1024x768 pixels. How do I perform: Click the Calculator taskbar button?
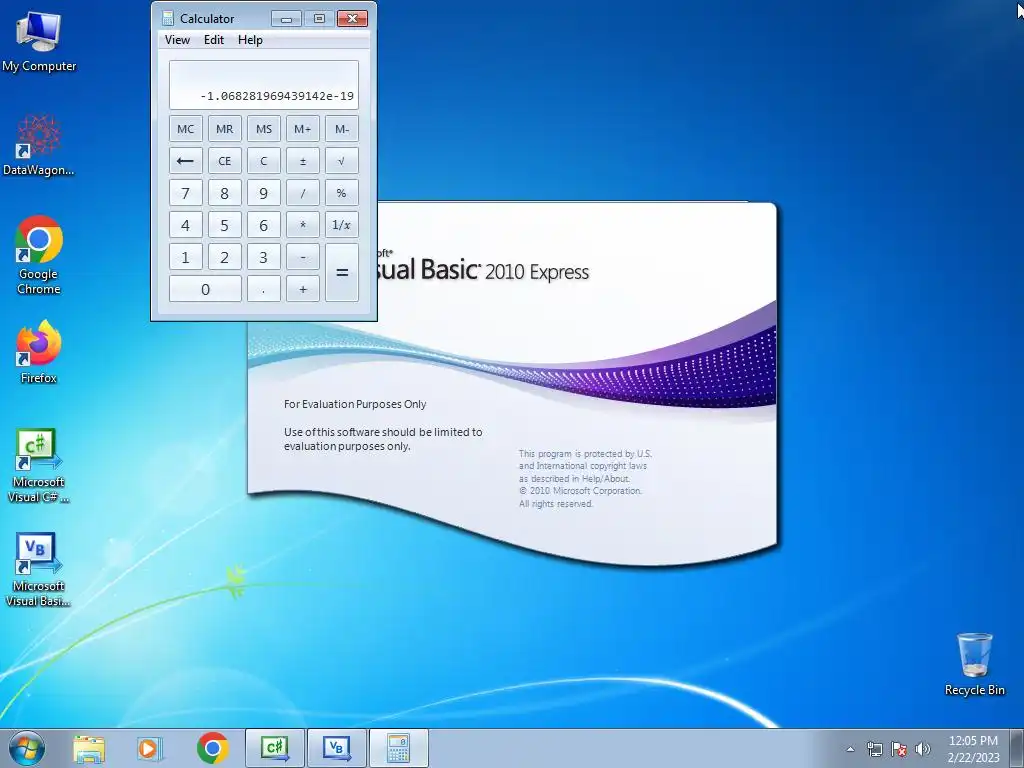coord(399,748)
